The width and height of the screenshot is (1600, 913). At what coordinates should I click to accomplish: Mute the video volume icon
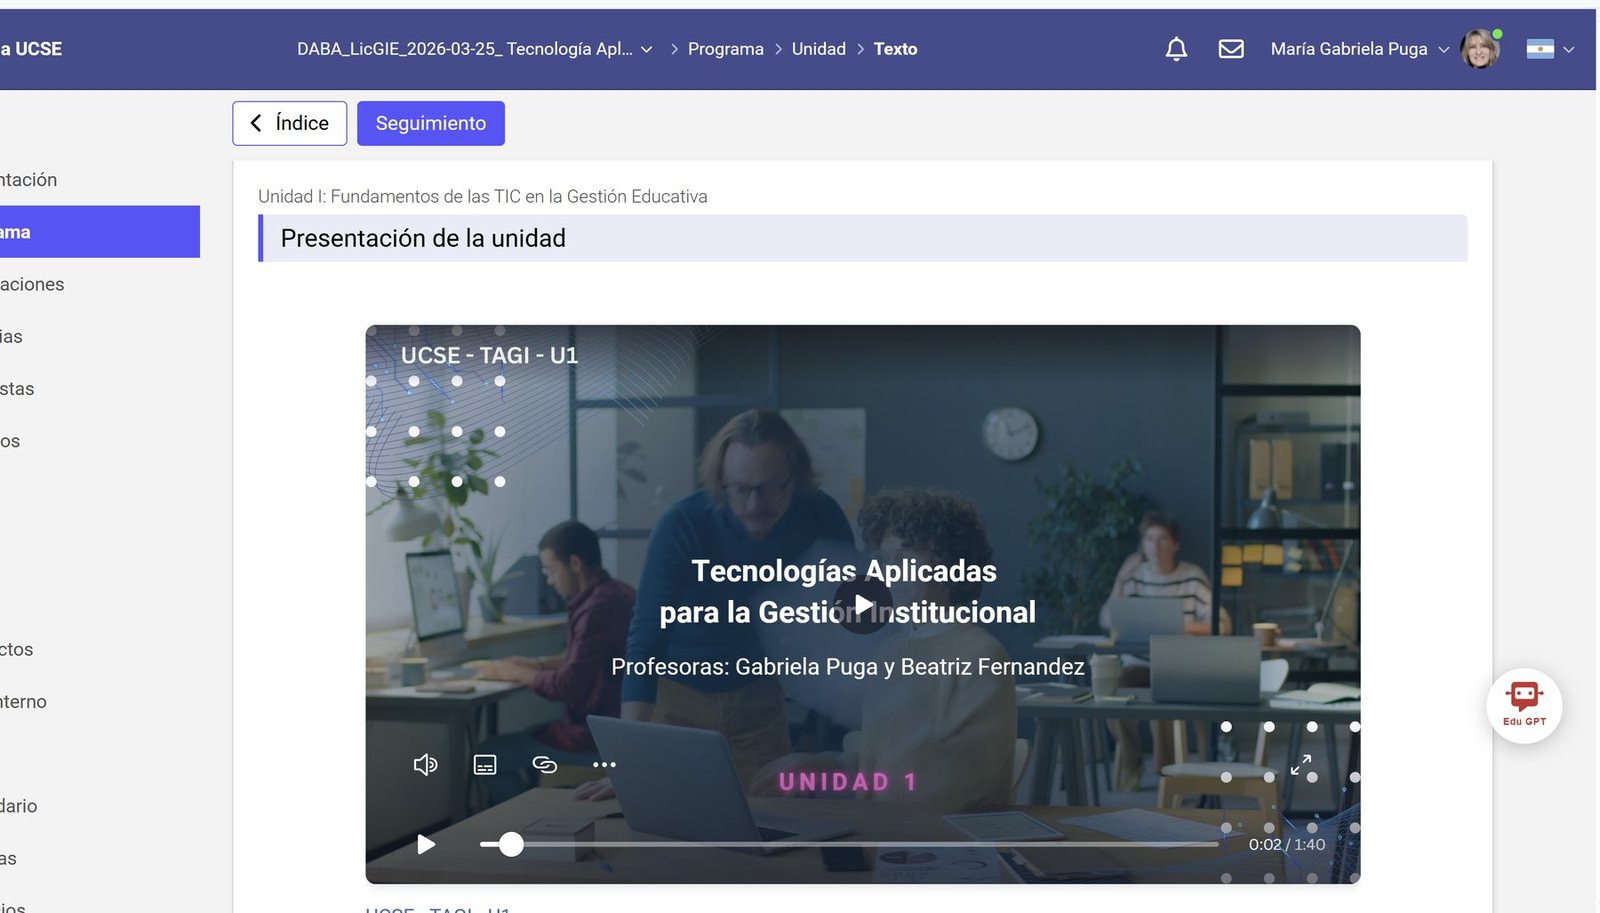coord(425,764)
